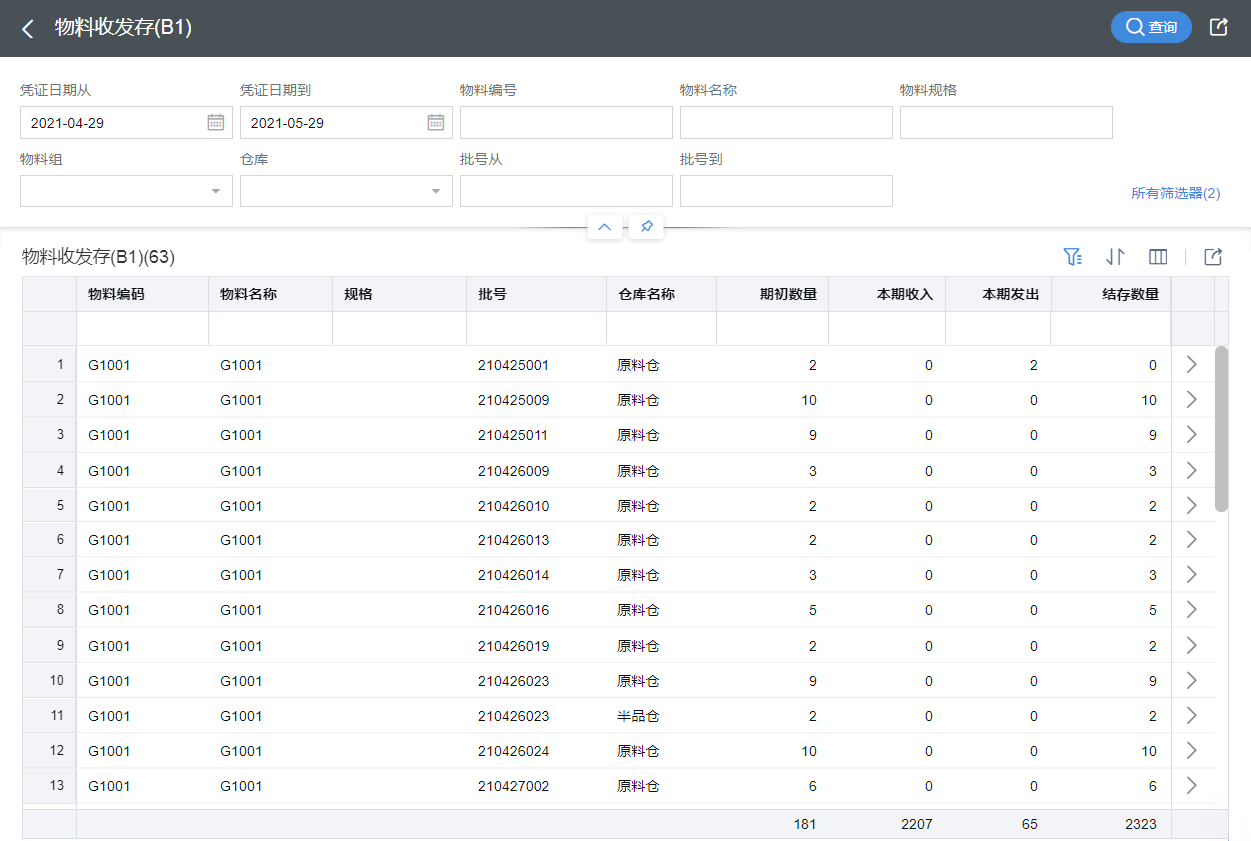Viewport: 1251px width, 841px height.
Task: Open details of row 10 via chevron
Action: [1191, 680]
